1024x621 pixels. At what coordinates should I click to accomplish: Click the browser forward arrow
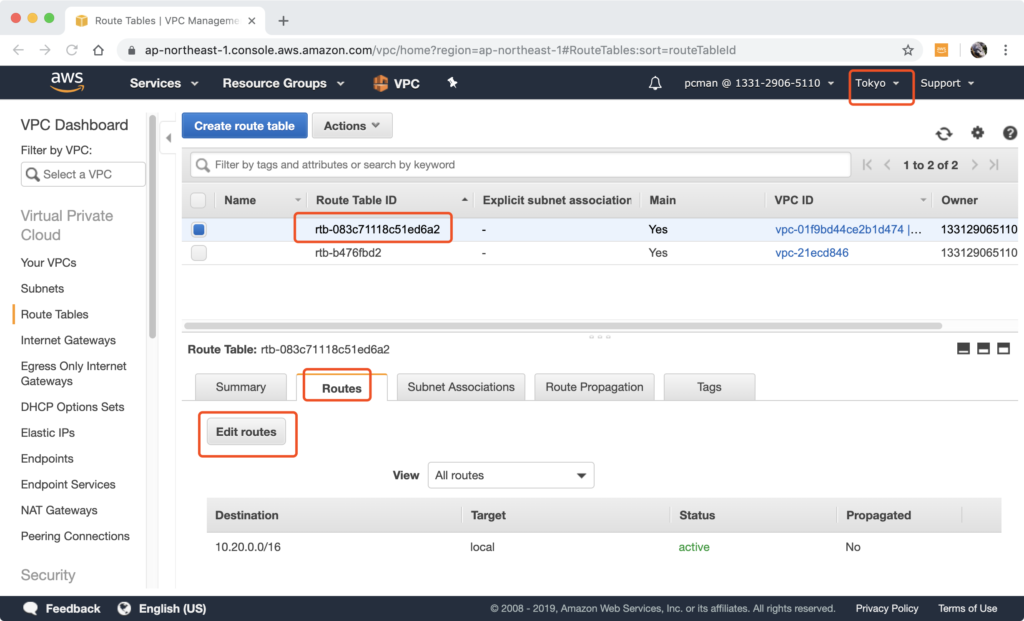coord(44,50)
